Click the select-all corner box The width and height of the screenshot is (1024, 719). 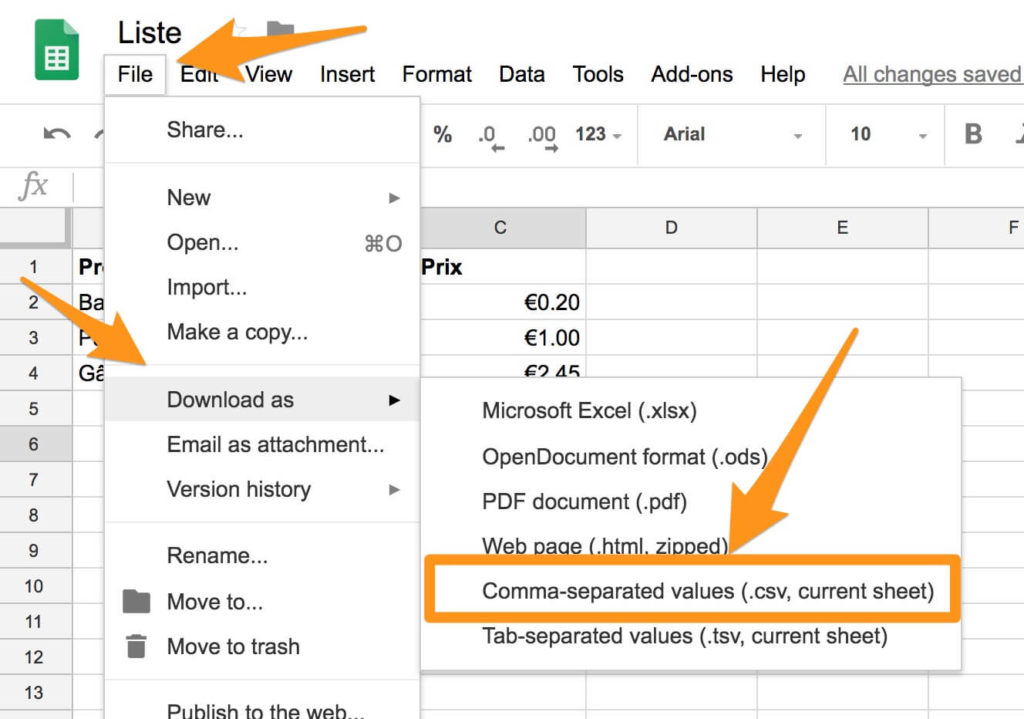click(35, 227)
